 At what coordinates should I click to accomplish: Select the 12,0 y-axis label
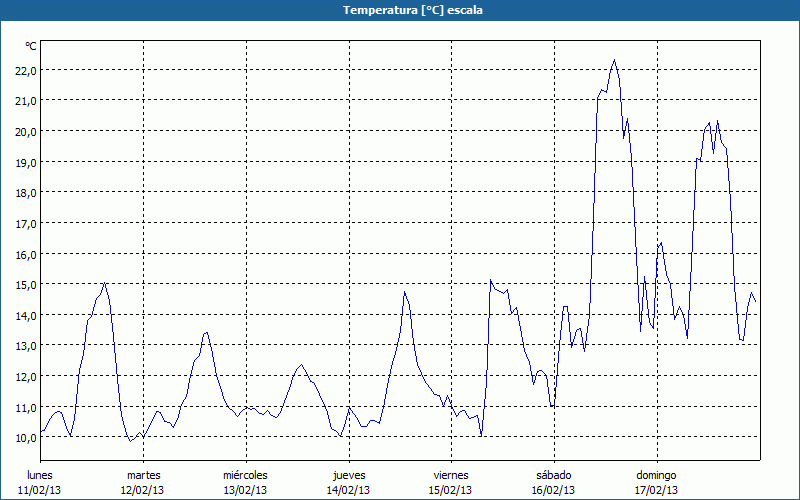point(24,377)
